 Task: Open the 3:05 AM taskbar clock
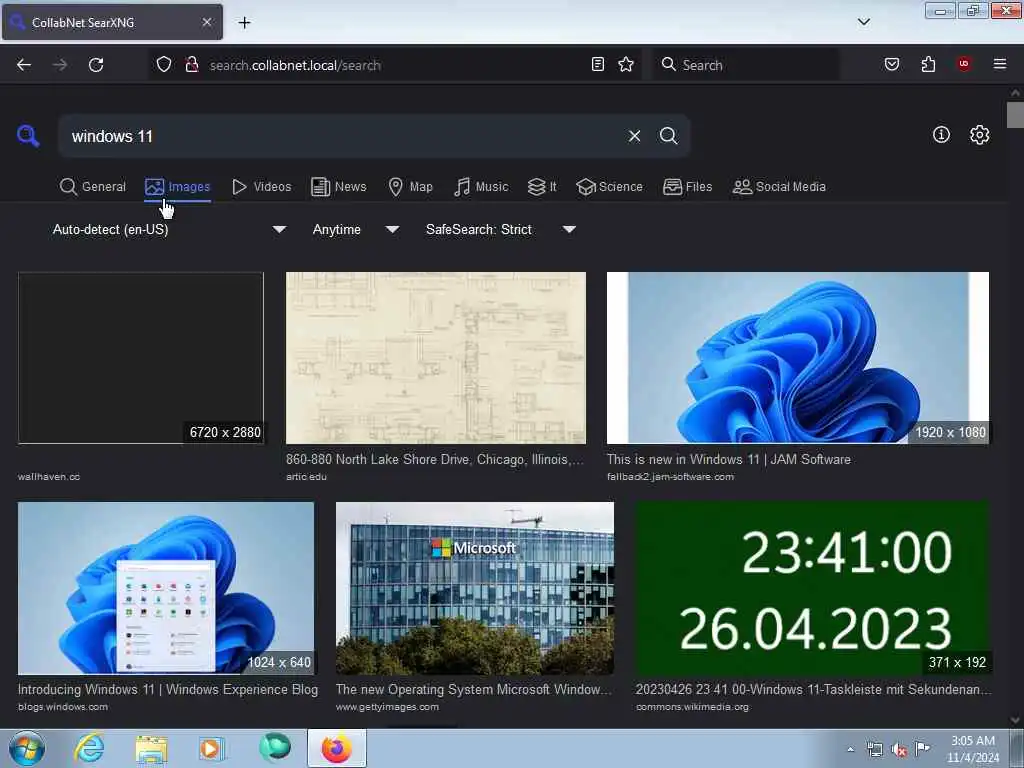[973, 749]
